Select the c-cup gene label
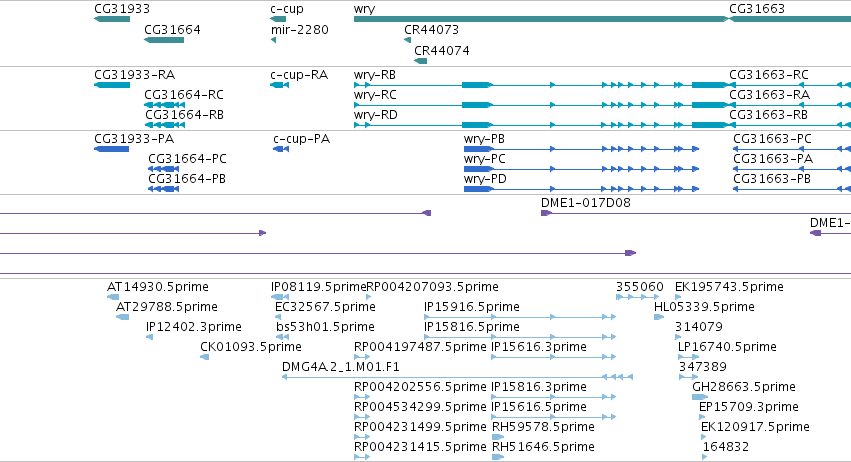 287,9
